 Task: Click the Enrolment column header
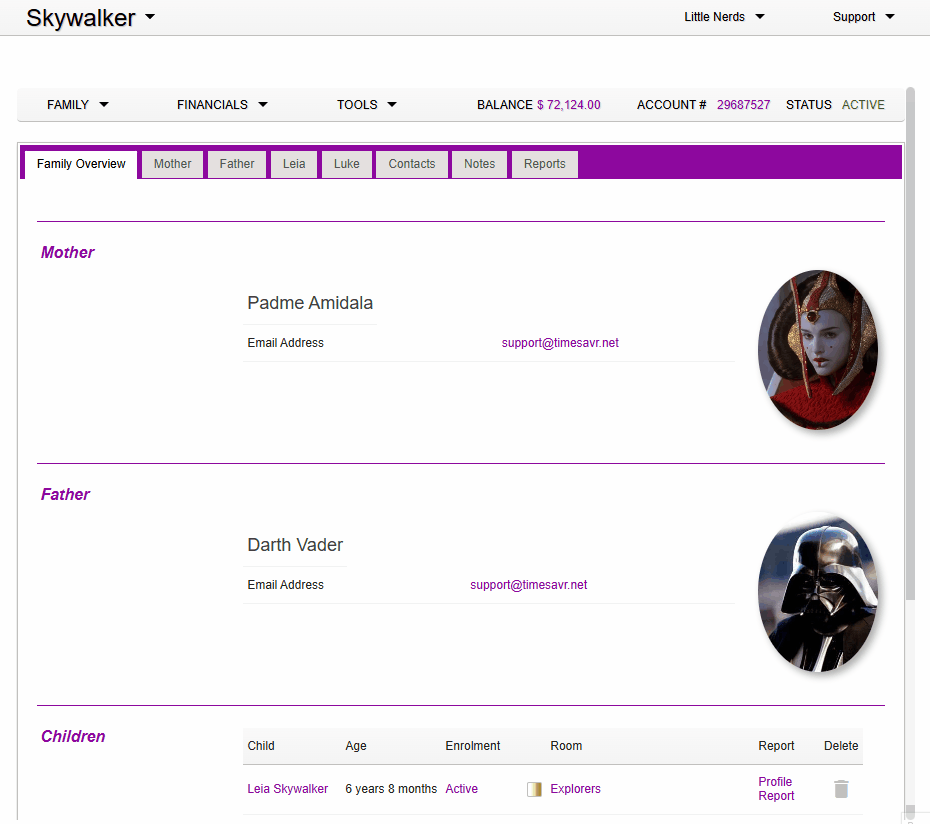point(473,746)
